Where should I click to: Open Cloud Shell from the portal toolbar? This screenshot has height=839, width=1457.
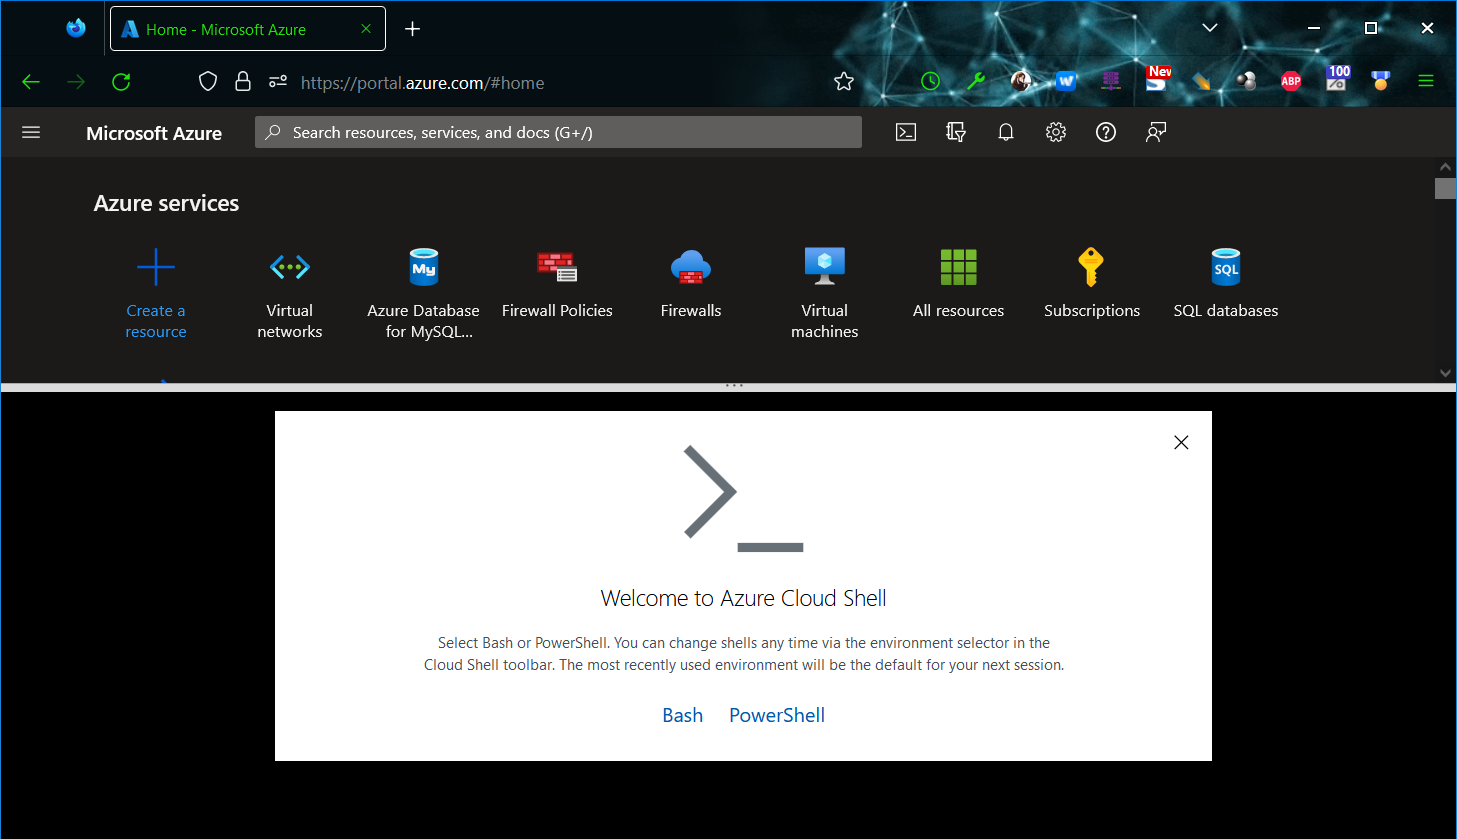[x=906, y=132]
